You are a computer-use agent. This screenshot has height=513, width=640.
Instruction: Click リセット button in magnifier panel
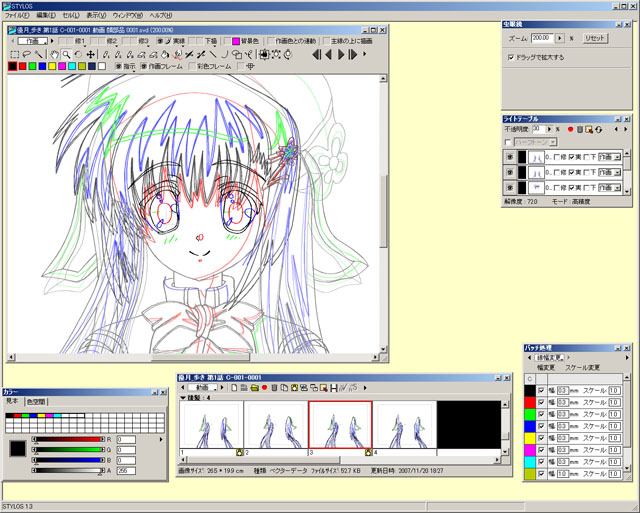coord(595,38)
